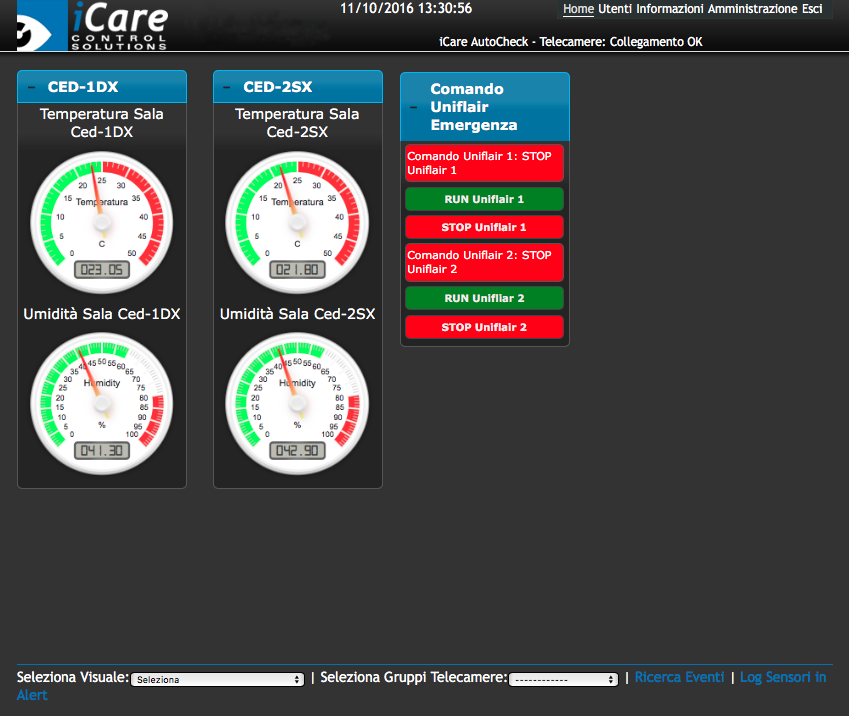Open the Seleziona Visuale dropdown
The image size is (849, 716).
click(x=217, y=679)
